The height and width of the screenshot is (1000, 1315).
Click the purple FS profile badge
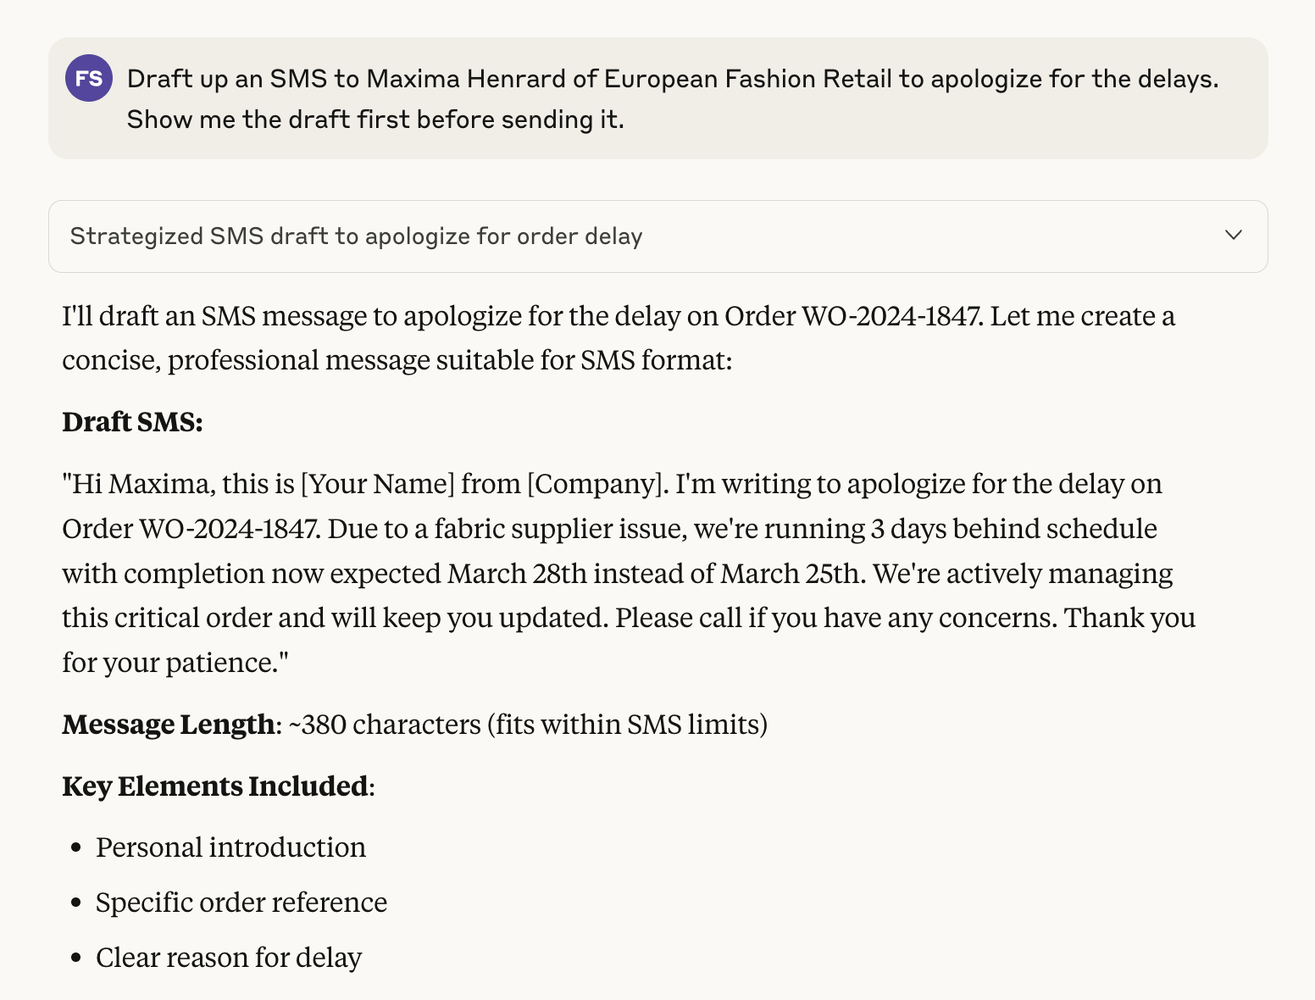(89, 78)
